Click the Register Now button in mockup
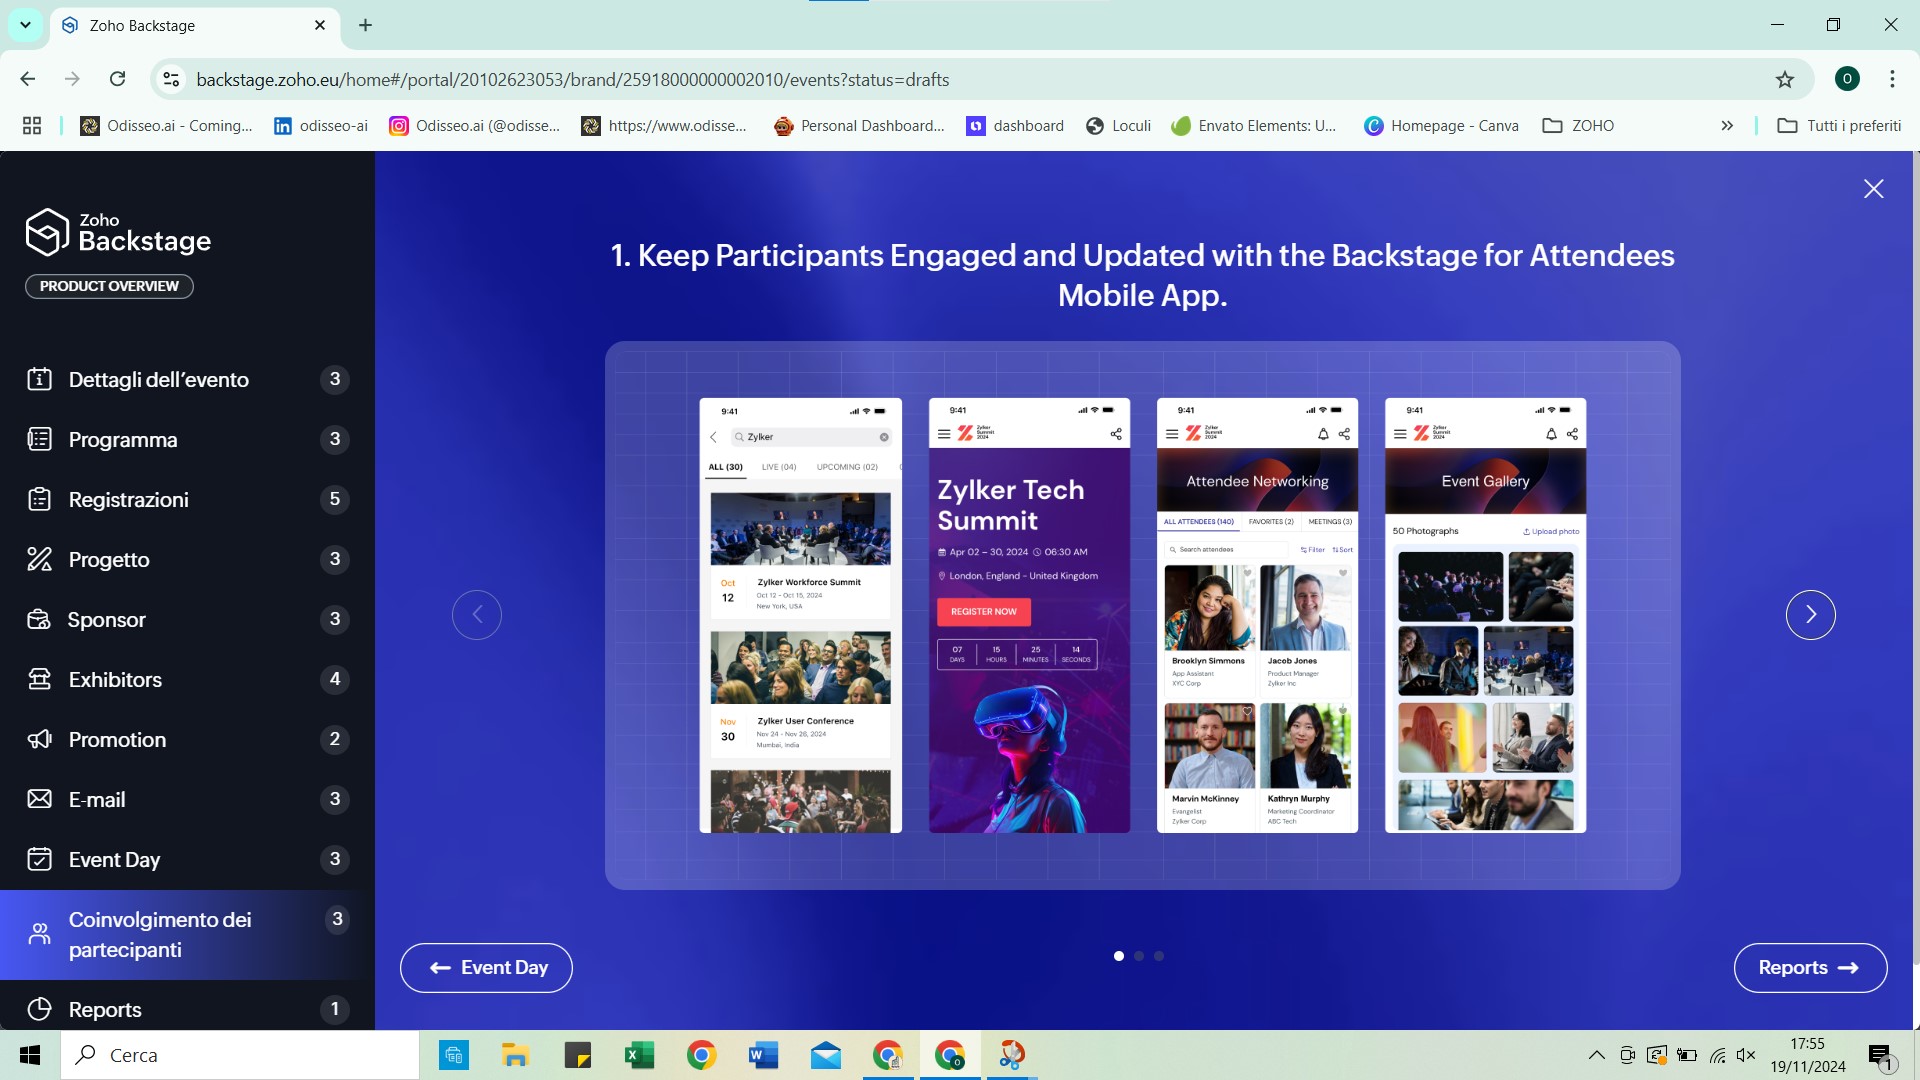Viewport: 1920px width, 1080px height. point(983,611)
